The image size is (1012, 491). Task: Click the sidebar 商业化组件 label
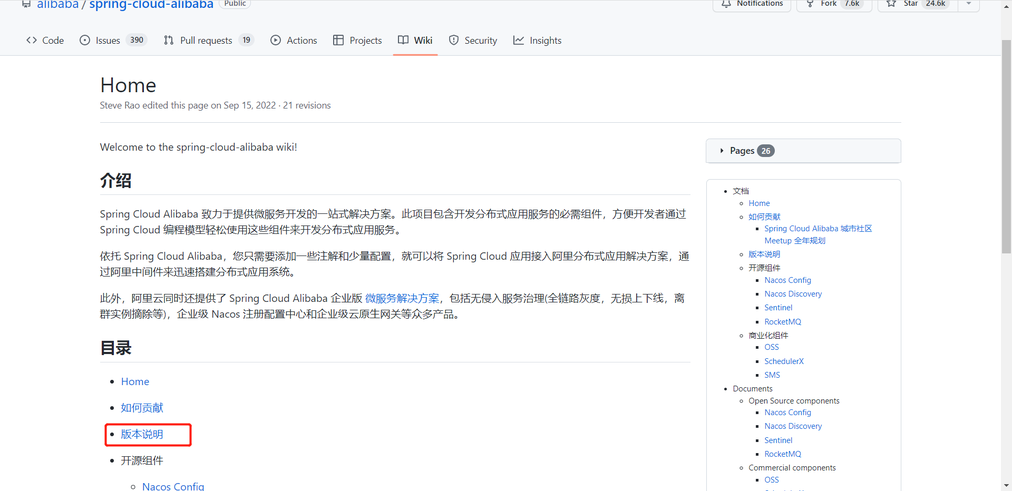(768, 336)
